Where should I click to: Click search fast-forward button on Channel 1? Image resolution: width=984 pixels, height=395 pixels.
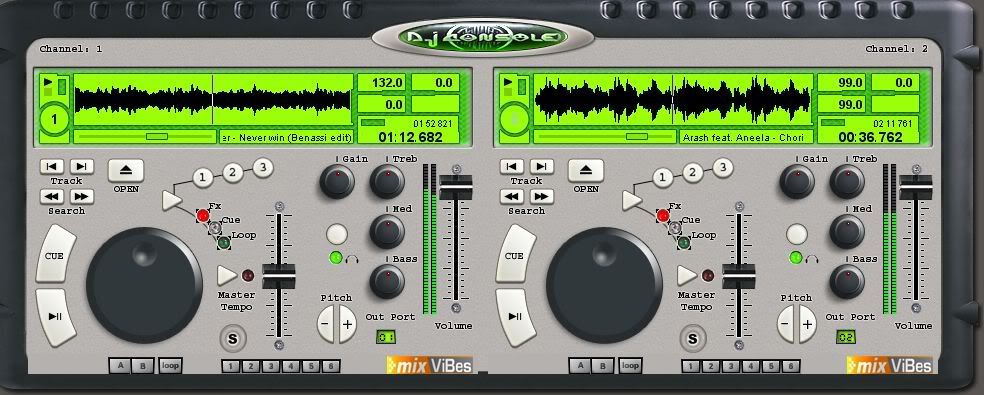[82, 197]
